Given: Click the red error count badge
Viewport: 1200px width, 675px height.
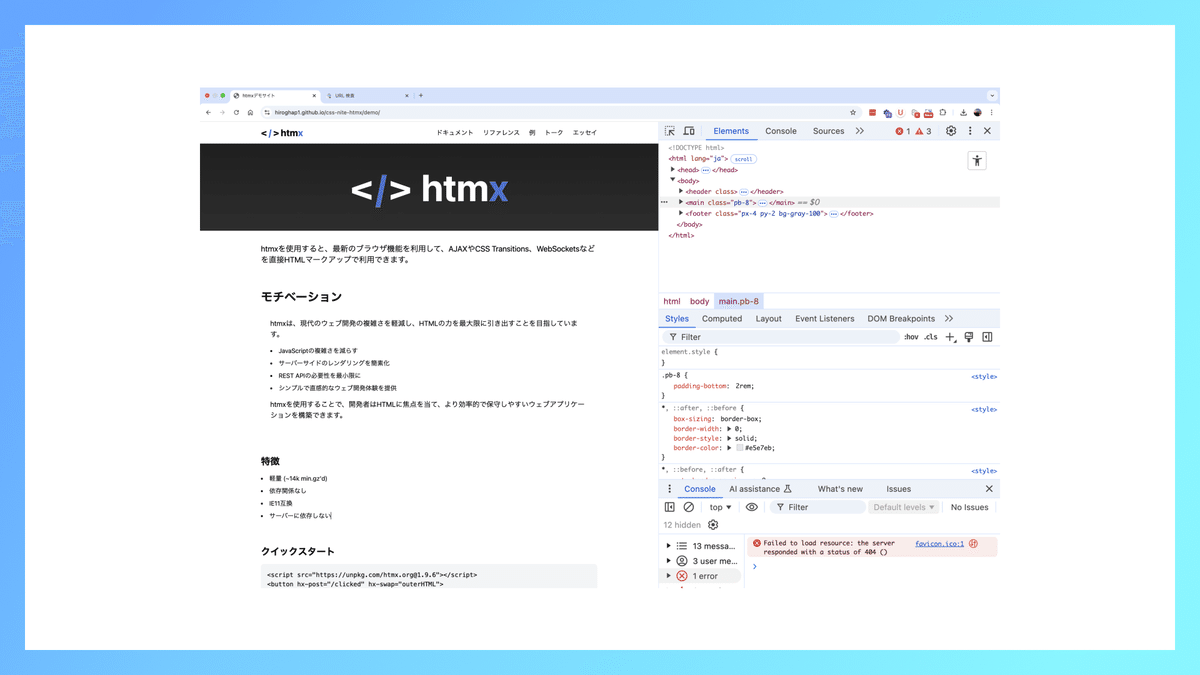Looking at the screenshot, I should (x=903, y=131).
